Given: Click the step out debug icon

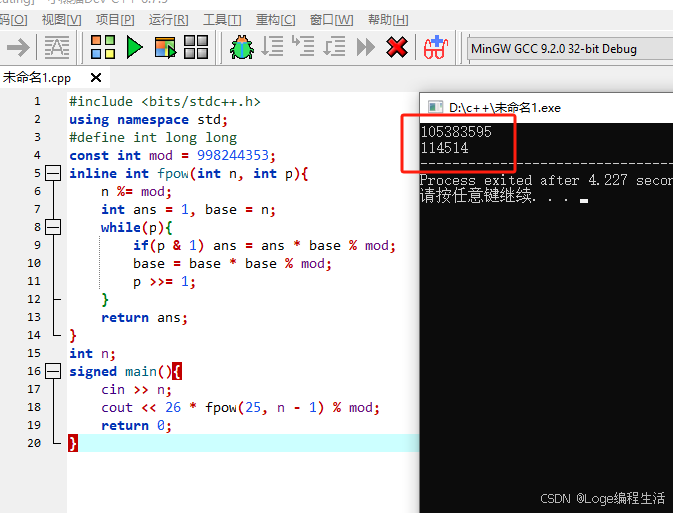Looking at the screenshot, I should pyautogui.click(x=334, y=46).
